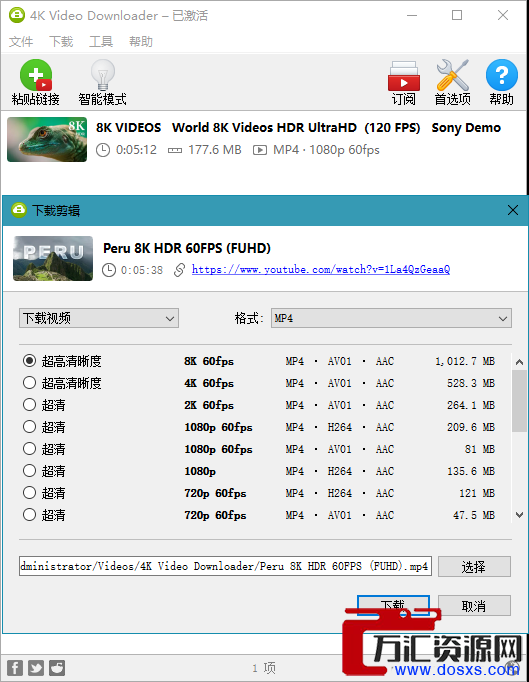Click the Reddit icon in status bar
Viewport: 529px width, 682px height.
57,668
